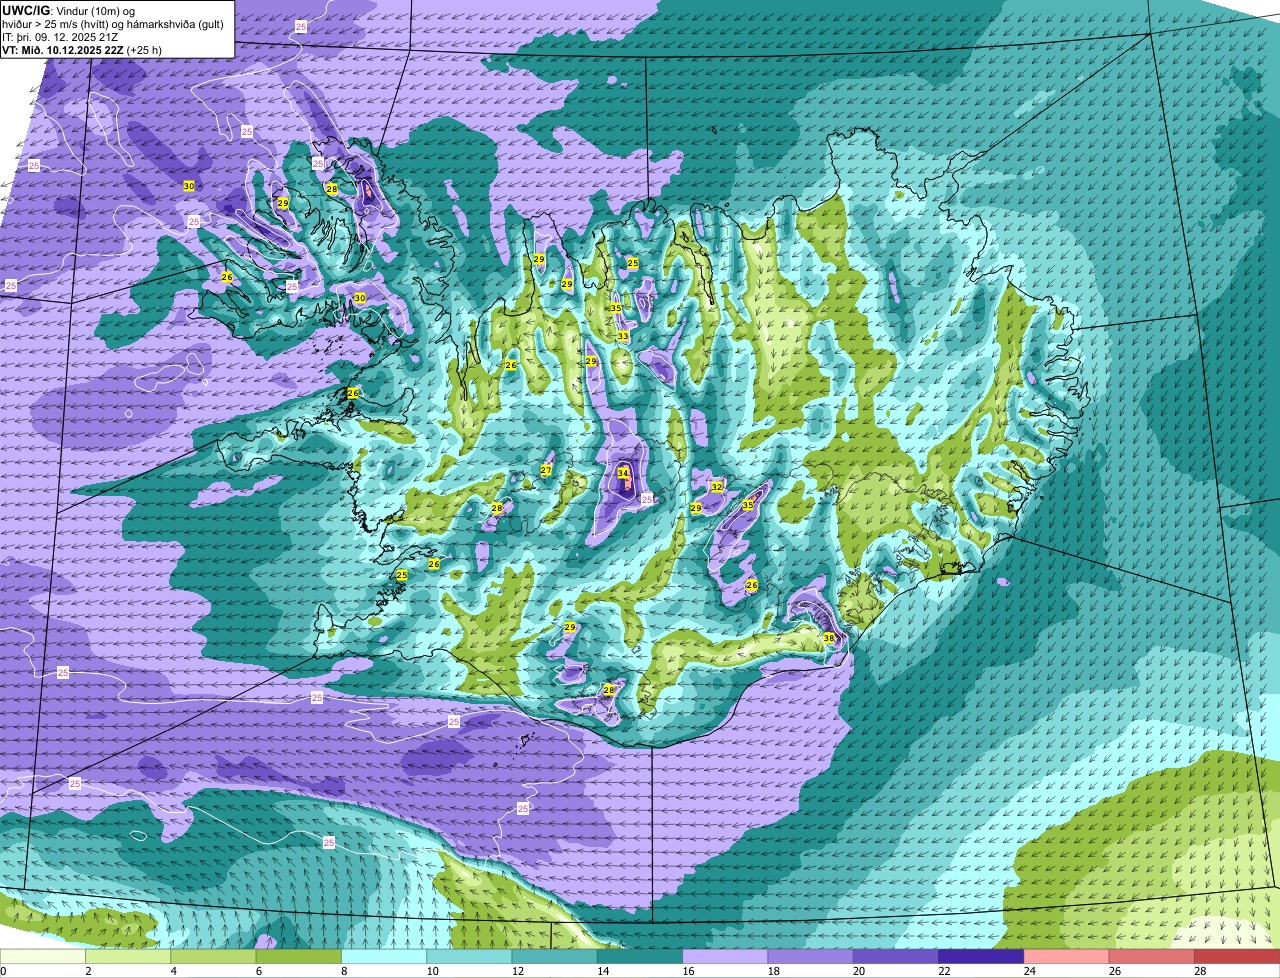Viewport: 1280px width, 978px height.
Task: Click the yellow 32 peak gust label
Action: (717, 487)
